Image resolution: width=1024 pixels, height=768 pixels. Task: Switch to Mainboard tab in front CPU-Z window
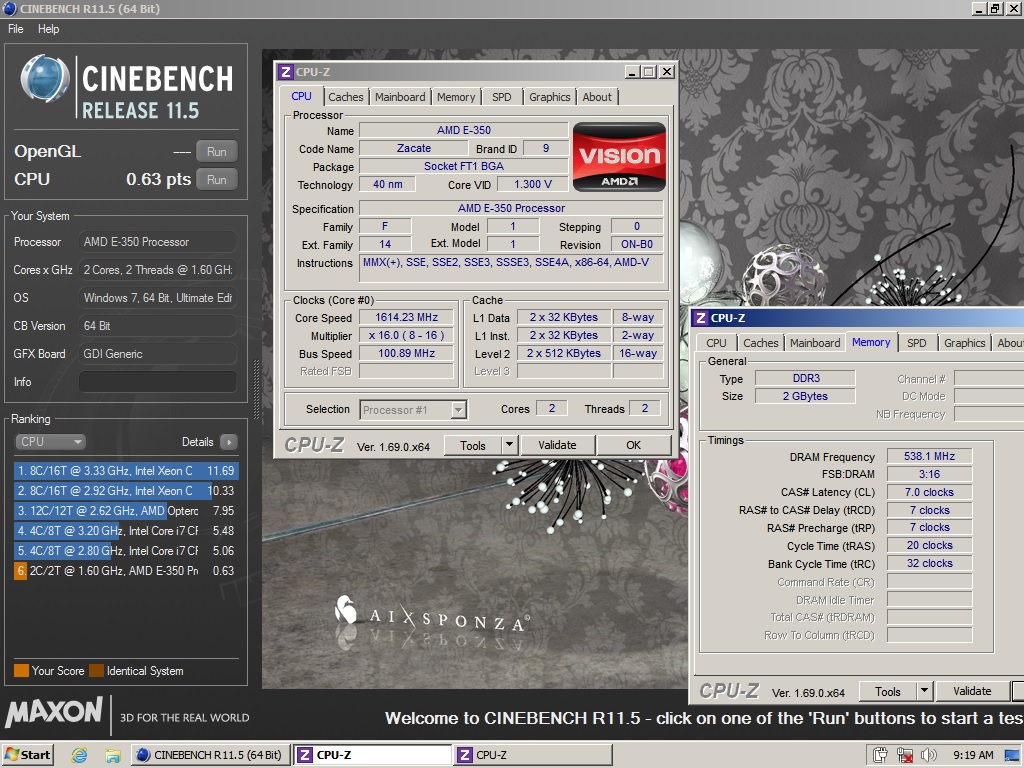point(400,97)
